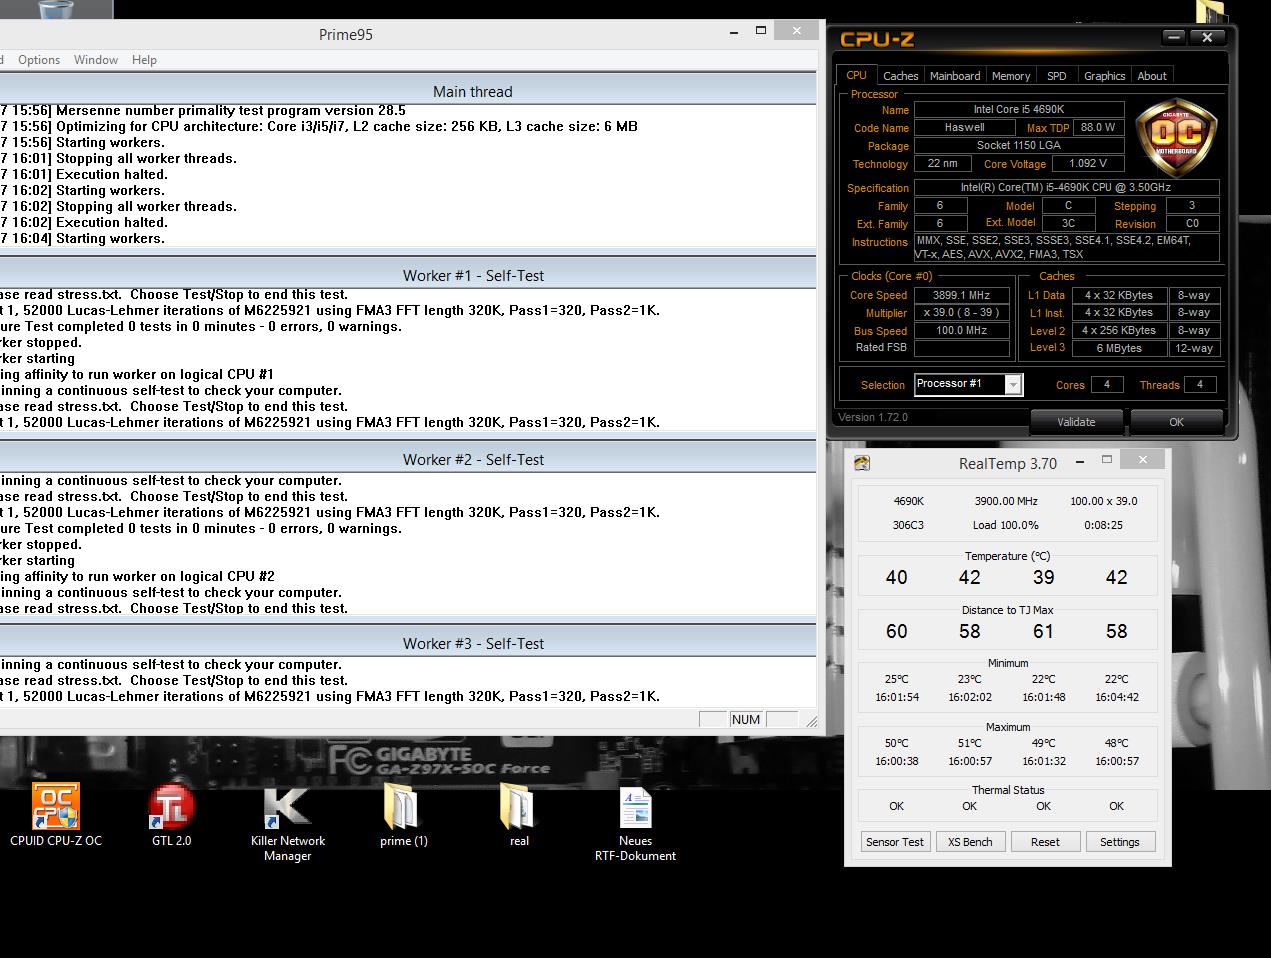1271x958 pixels.
Task: Open CPUID CPU-Z OC desktop shortcut
Action: pyautogui.click(x=56, y=815)
